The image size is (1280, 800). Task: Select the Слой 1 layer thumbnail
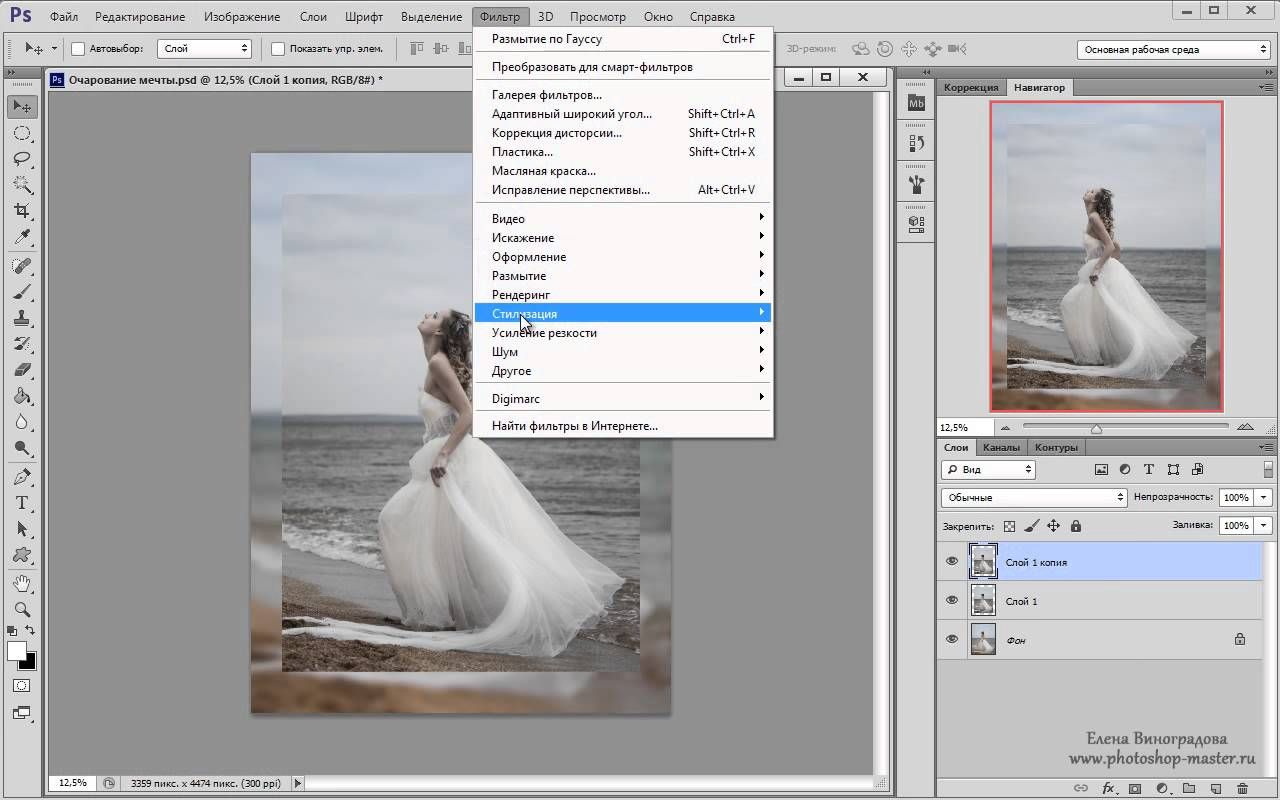[x=984, y=601]
